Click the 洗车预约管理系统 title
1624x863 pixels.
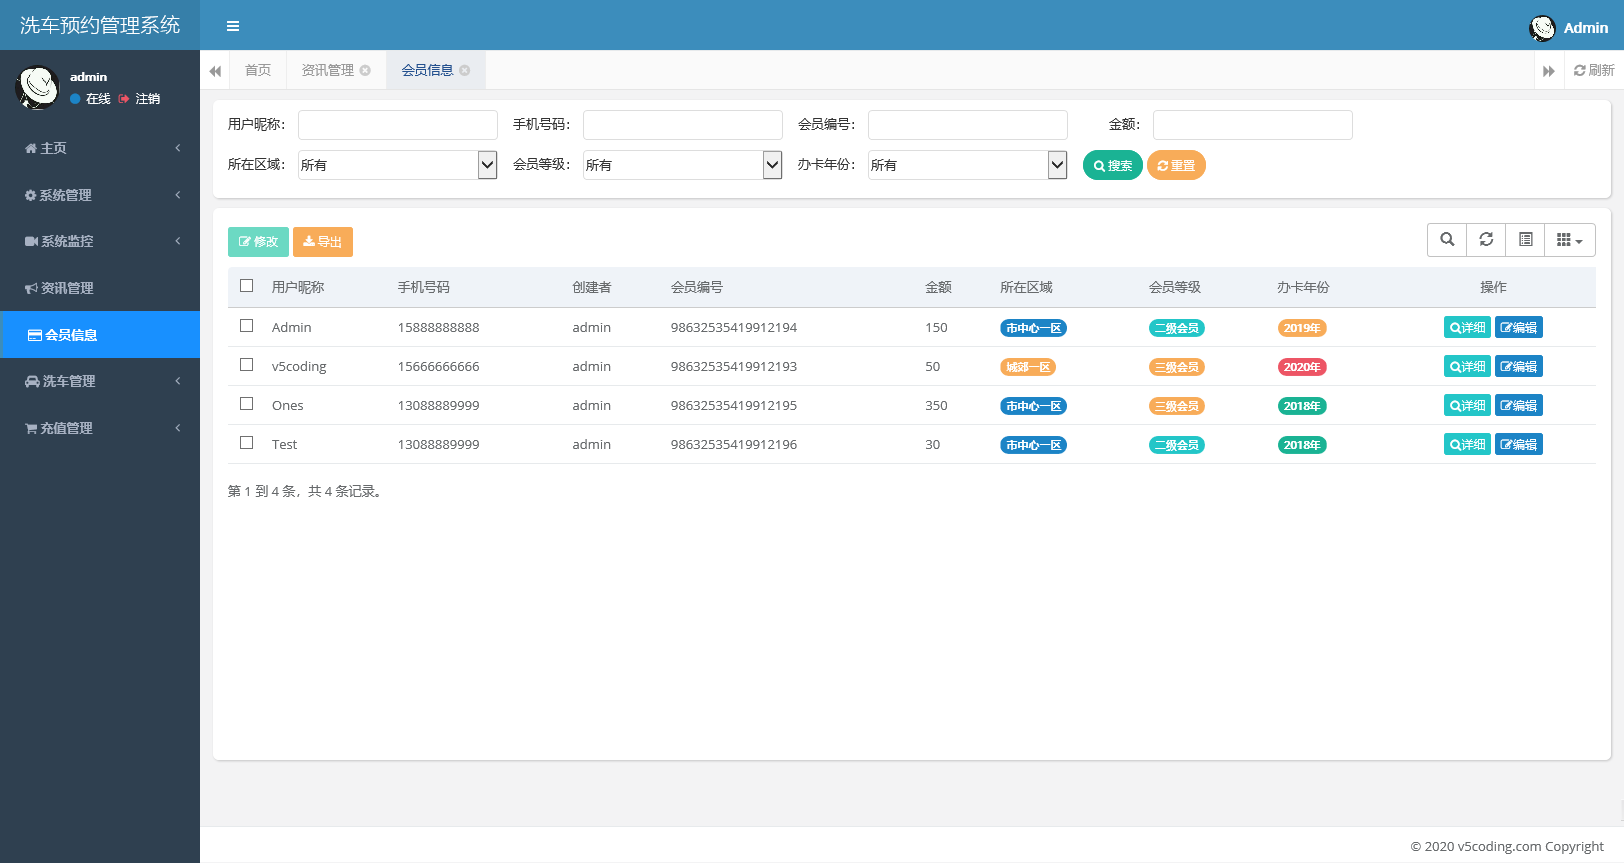pos(100,25)
